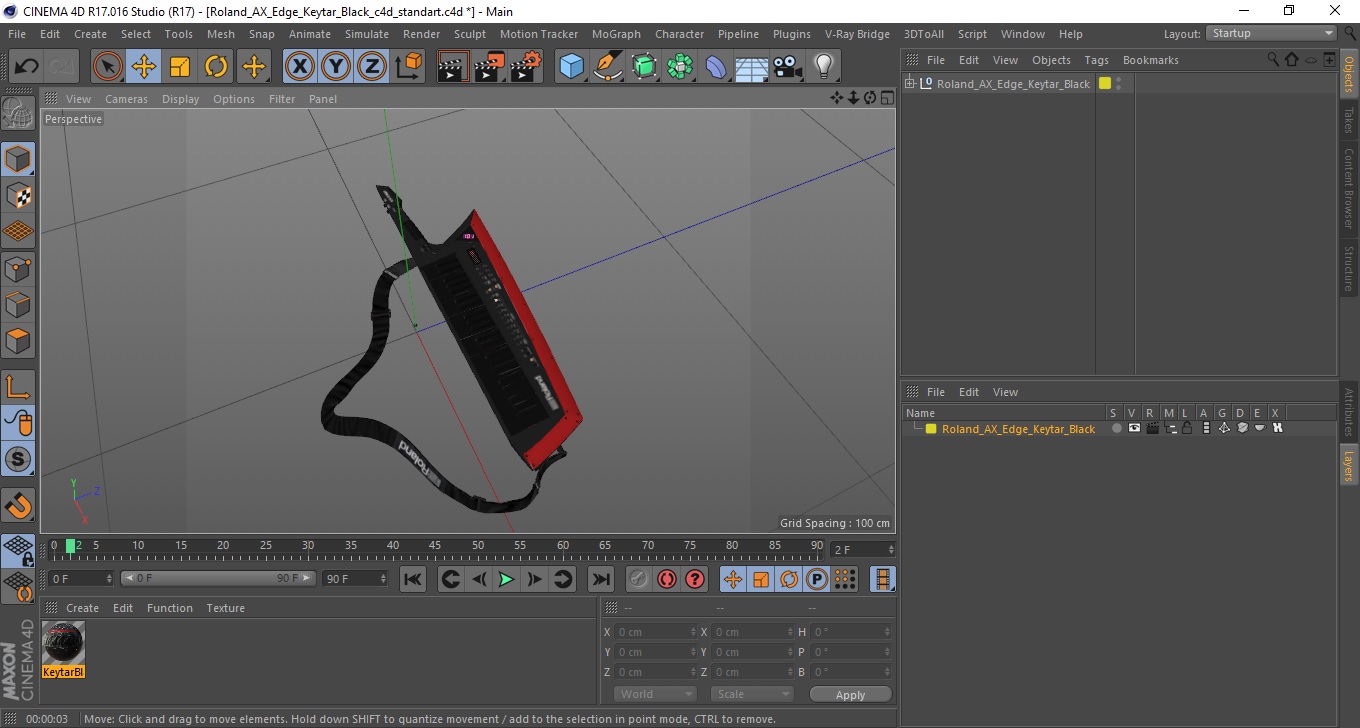Open the Sculpt menu

point(470,34)
